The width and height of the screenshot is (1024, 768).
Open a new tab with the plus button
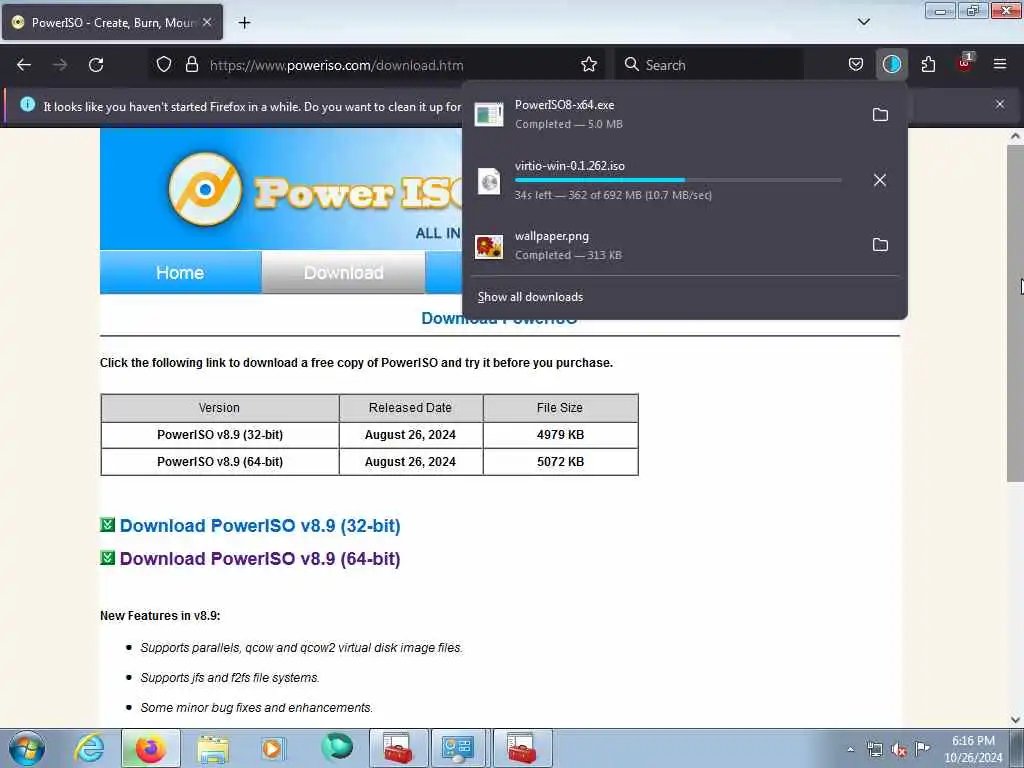pyautogui.click(x=244, y=23)
